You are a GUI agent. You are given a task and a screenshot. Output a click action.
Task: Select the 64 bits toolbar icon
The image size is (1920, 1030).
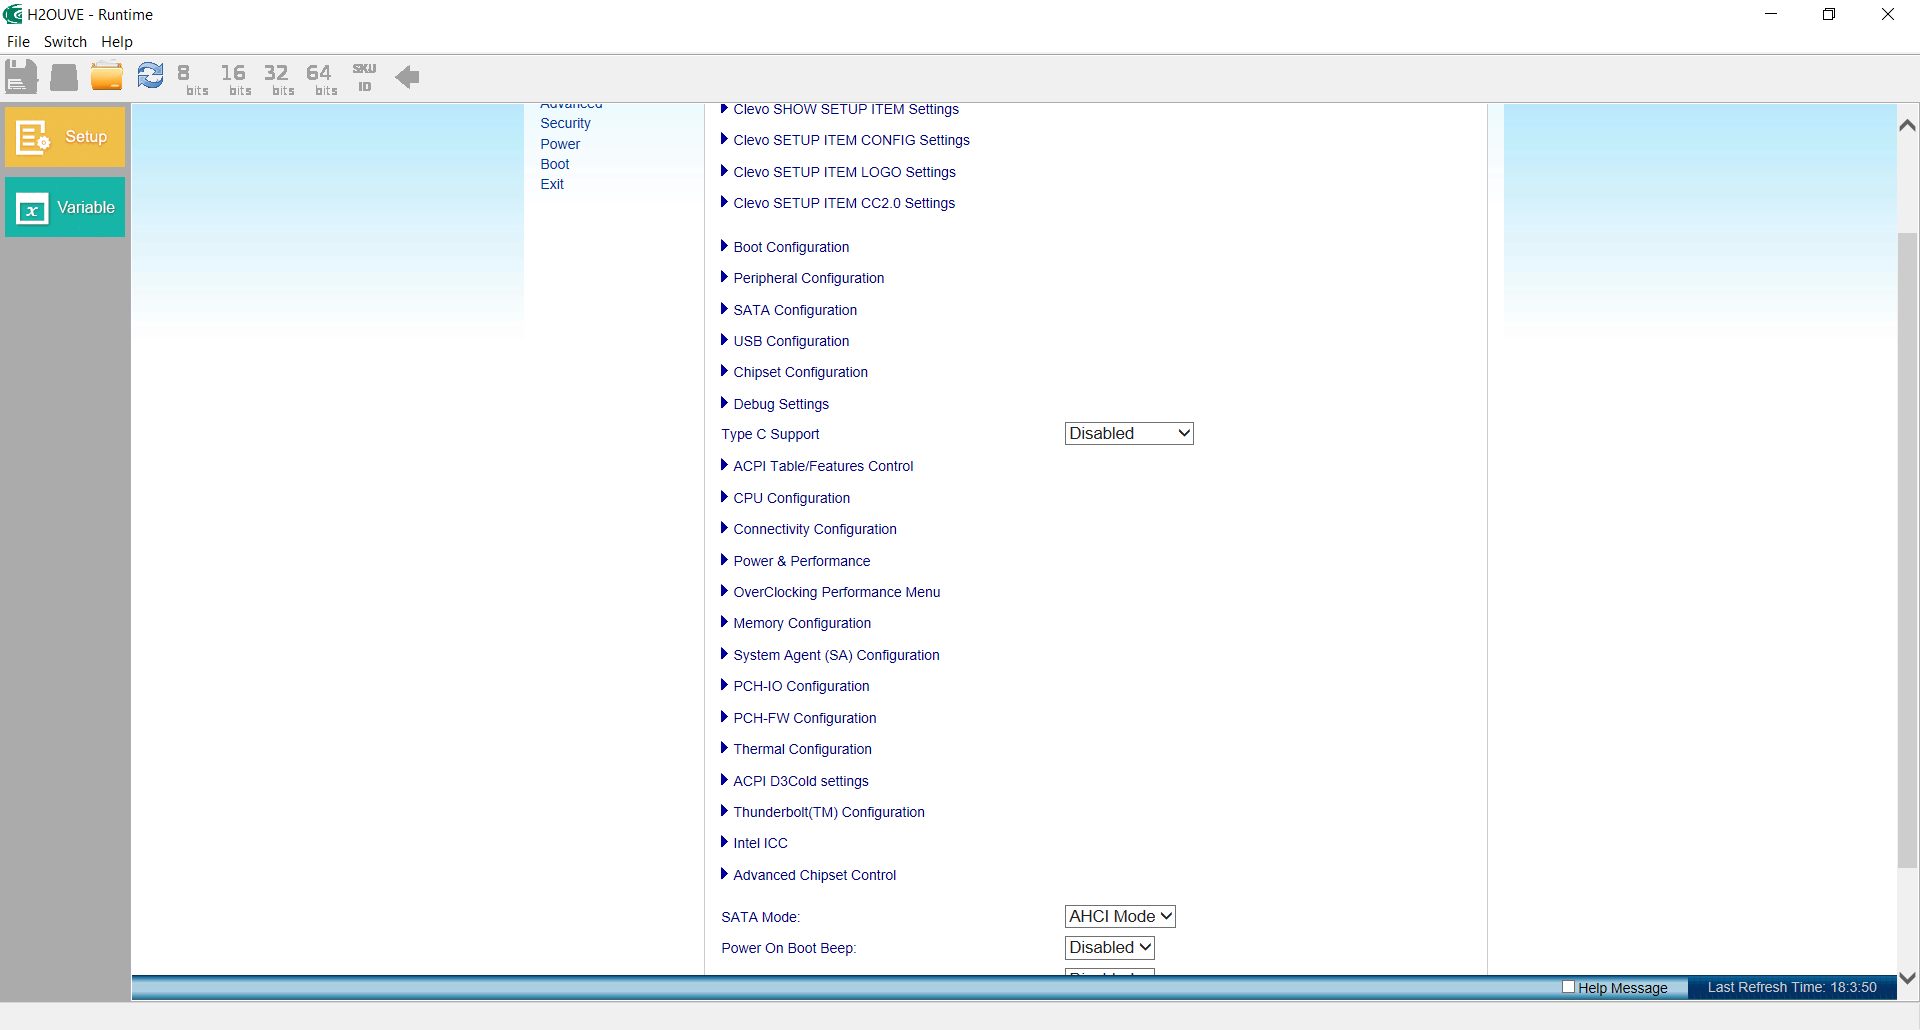(x=322, y=79)
